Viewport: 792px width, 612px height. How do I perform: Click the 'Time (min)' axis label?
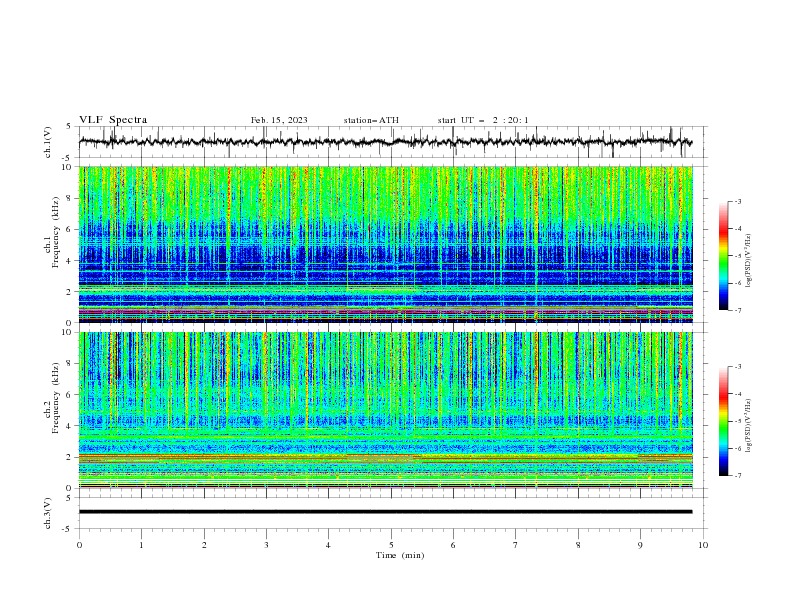click(400, 555)
